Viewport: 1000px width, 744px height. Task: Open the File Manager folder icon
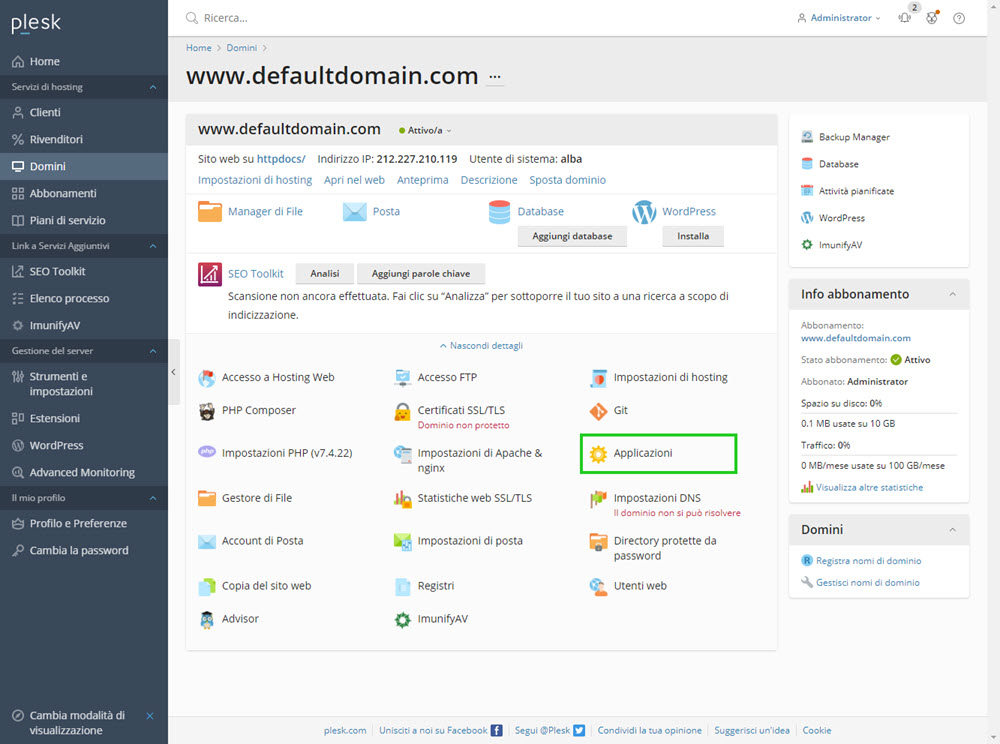tap(210, 211)
